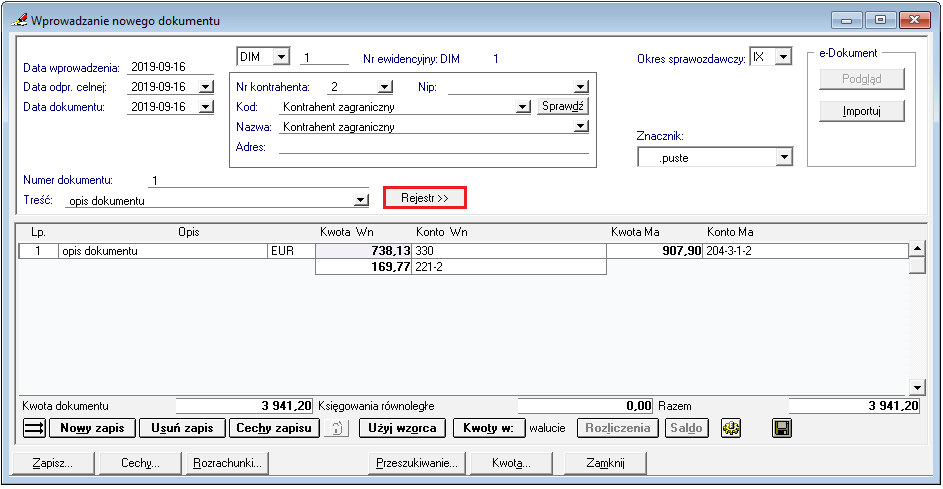Click the Kwoty w: button

click(x=489, y=428)
